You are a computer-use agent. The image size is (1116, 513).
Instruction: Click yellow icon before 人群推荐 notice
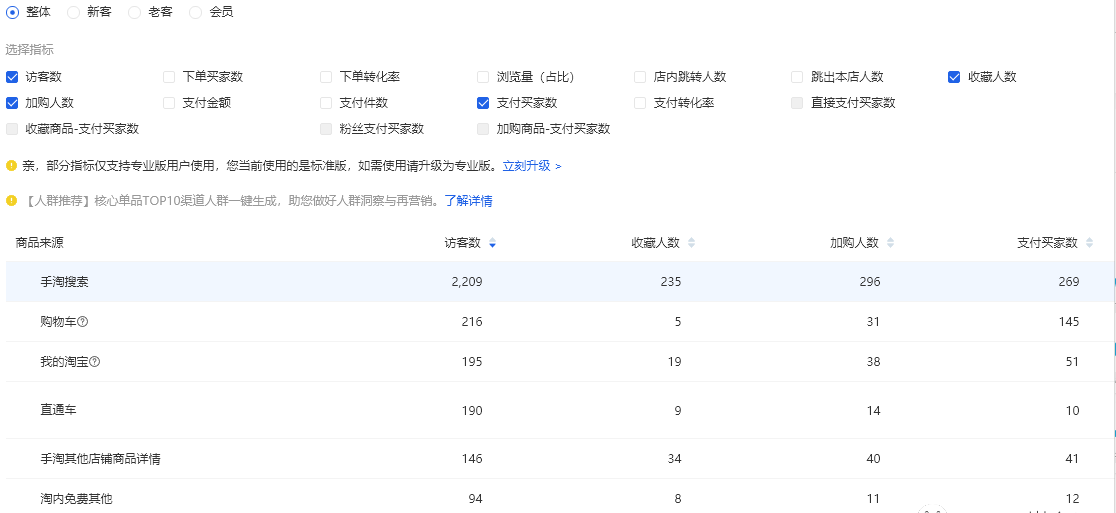pos(11,201)
